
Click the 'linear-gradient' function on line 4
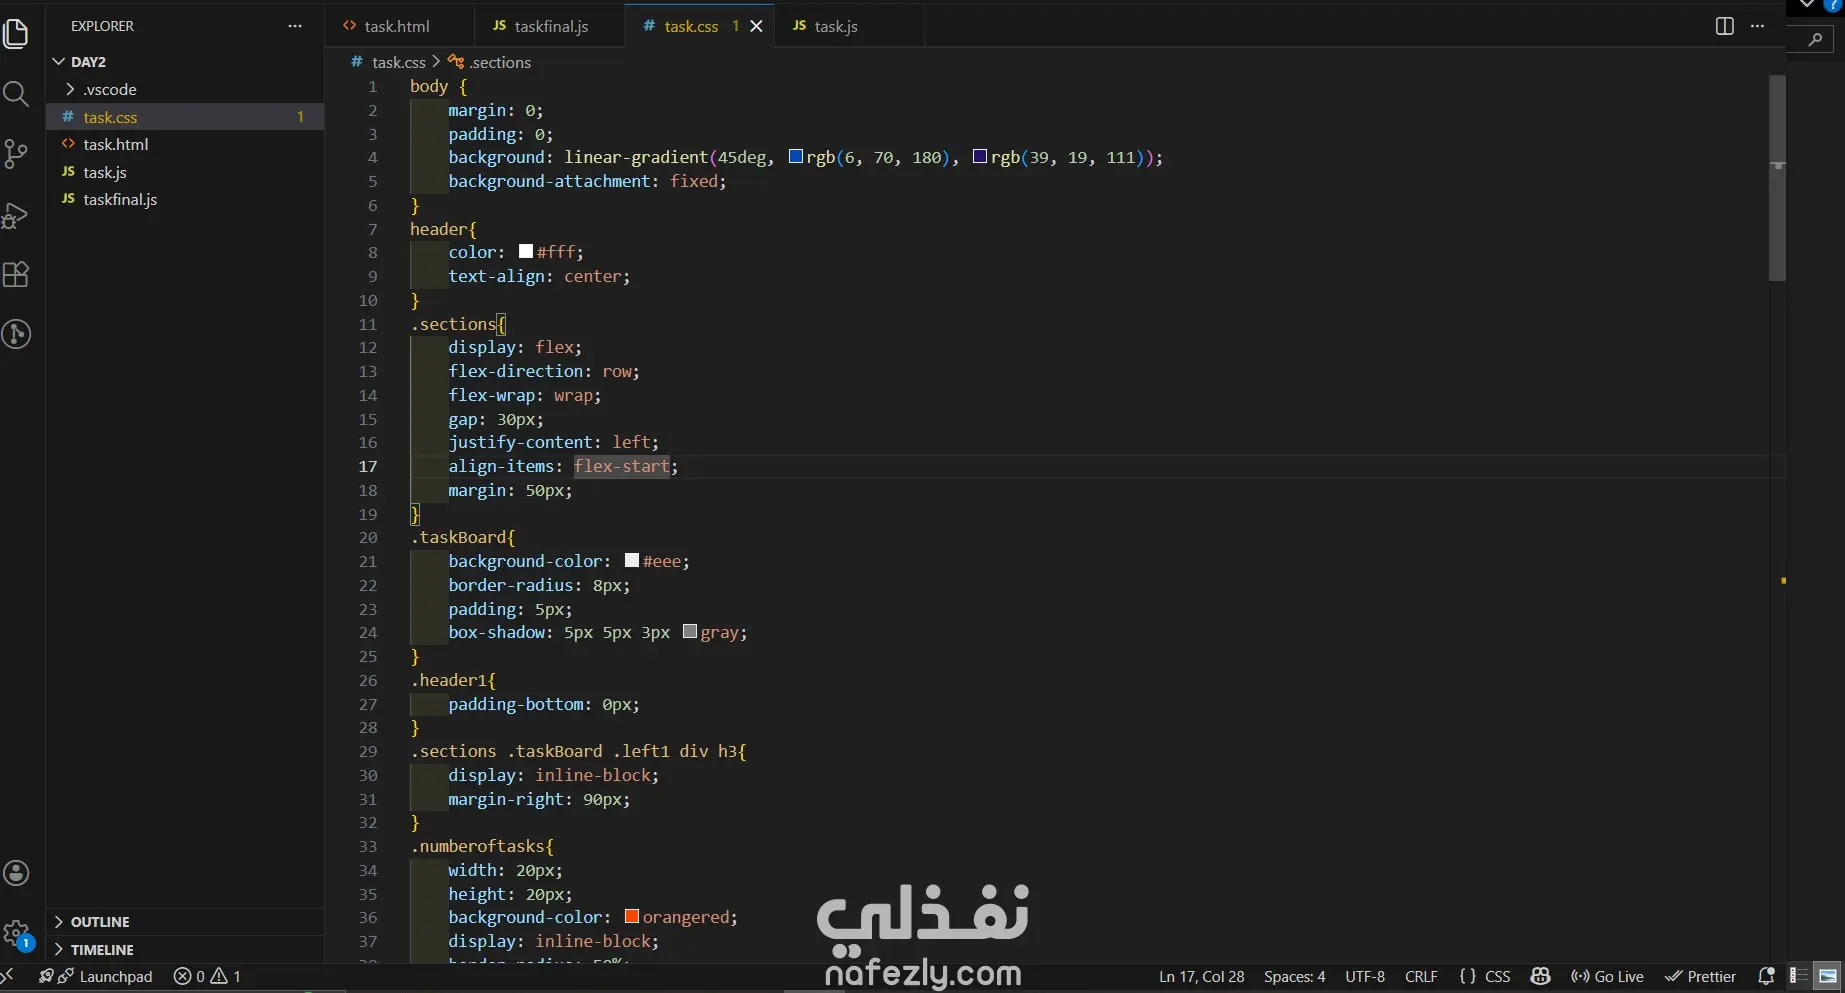click(636, 157)
